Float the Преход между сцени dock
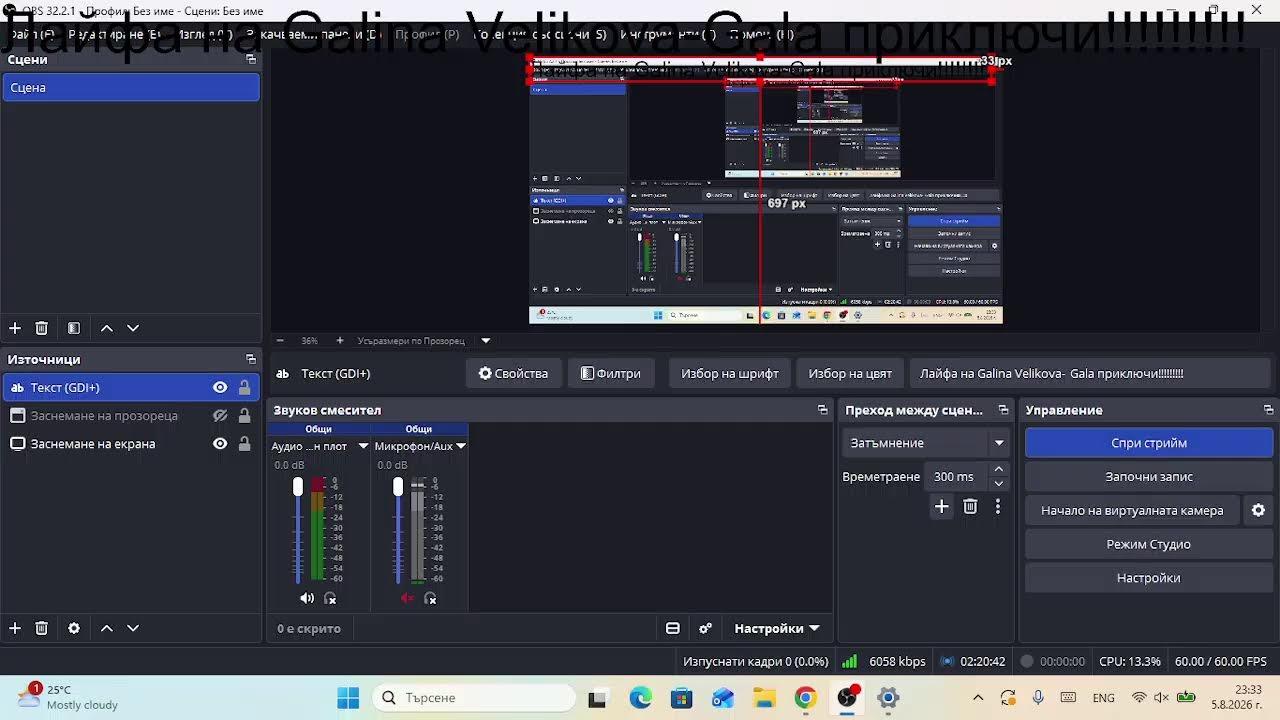The height and width of the screenshot is (720, 1280). (x=1004, y=410)
